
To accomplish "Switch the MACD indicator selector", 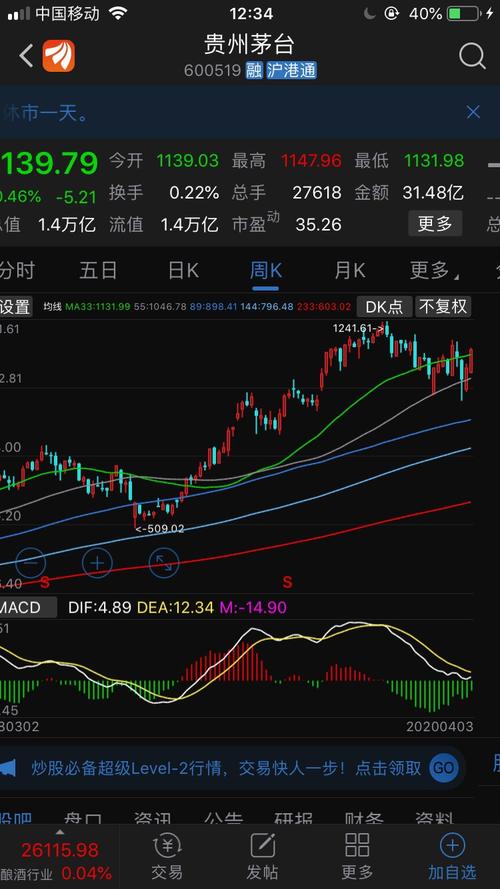I will (27, 608).
